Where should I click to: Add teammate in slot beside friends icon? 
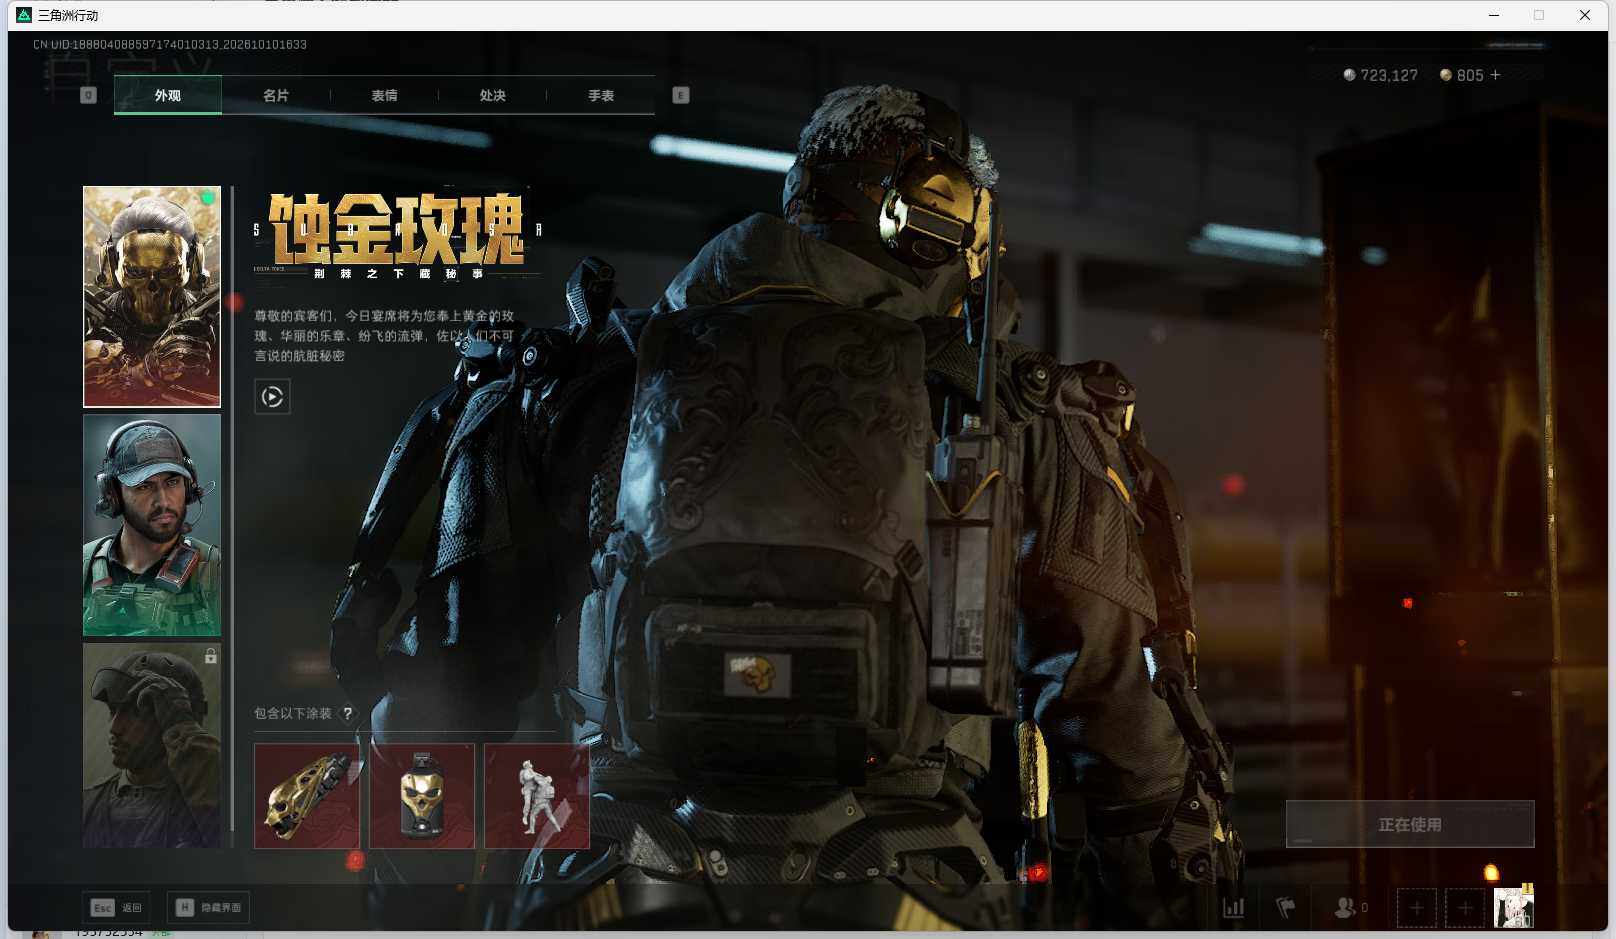[x=1417, y=908]
